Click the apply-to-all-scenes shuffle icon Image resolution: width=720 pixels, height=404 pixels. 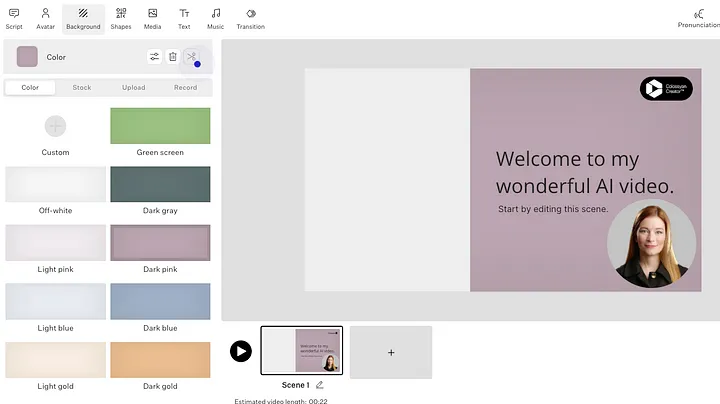191,57
